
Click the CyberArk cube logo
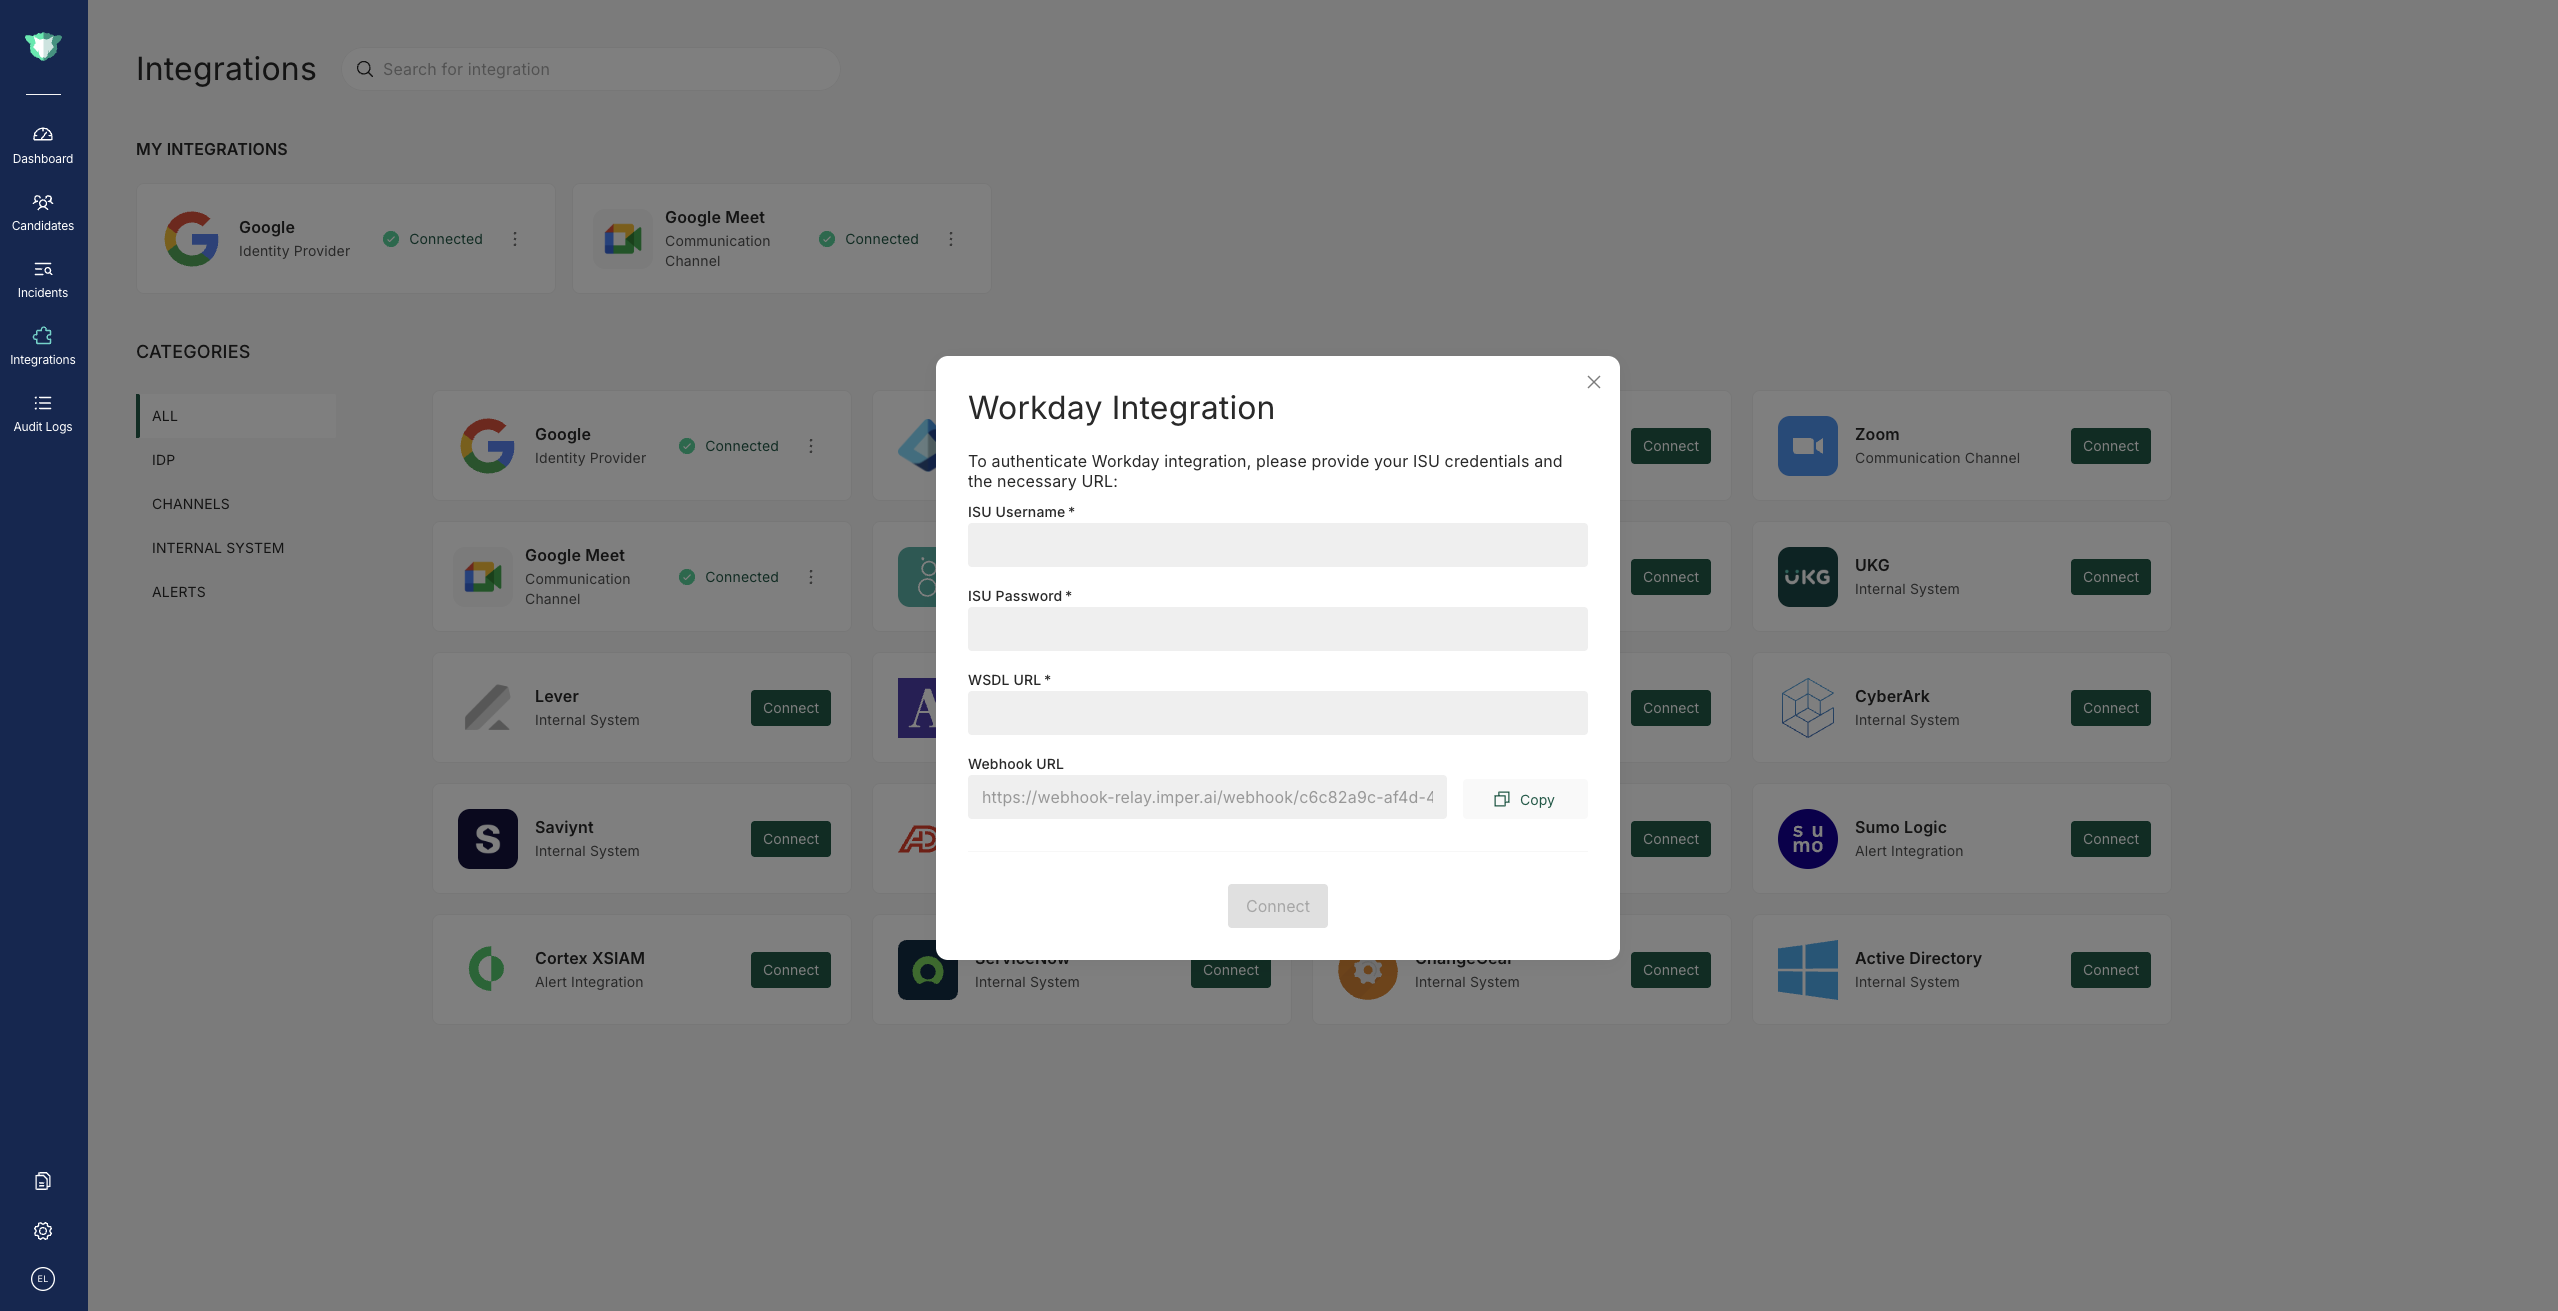(1808, 708)
